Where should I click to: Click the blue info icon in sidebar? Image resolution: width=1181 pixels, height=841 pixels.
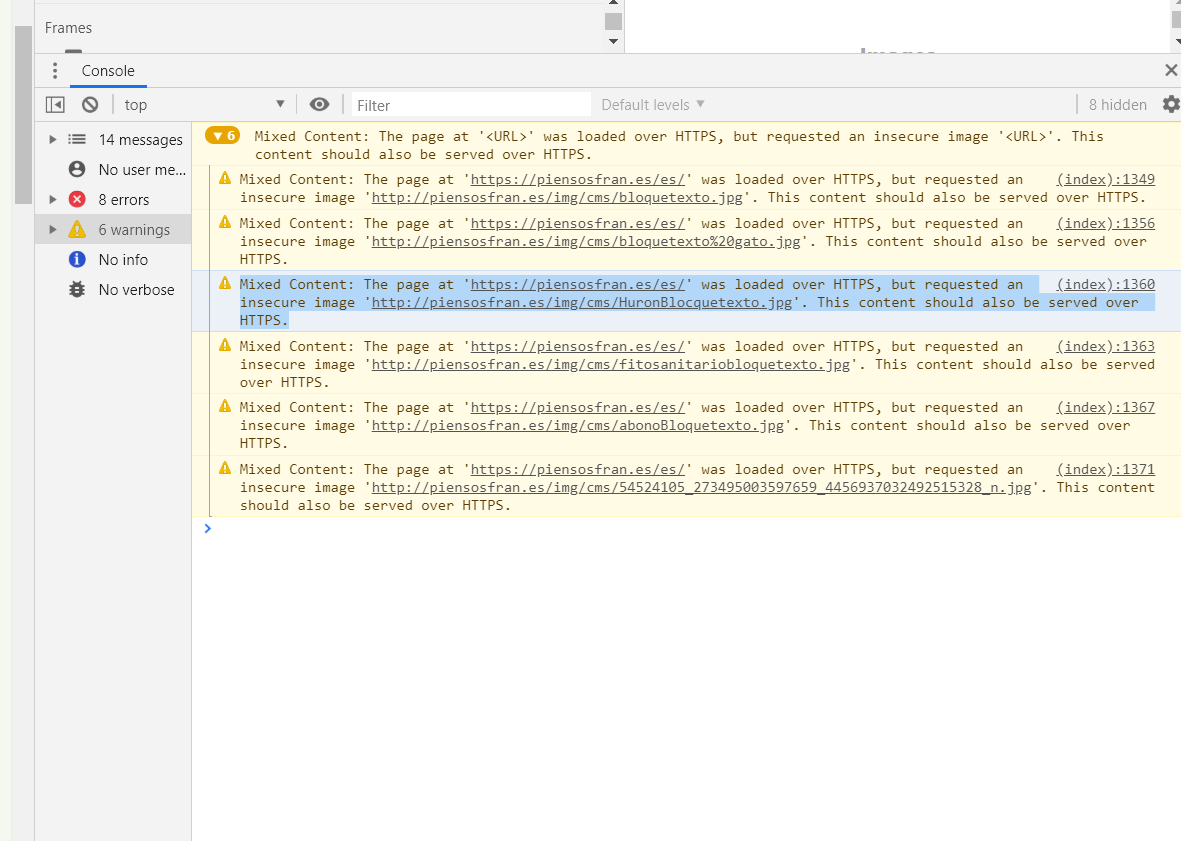click(77, 260)
